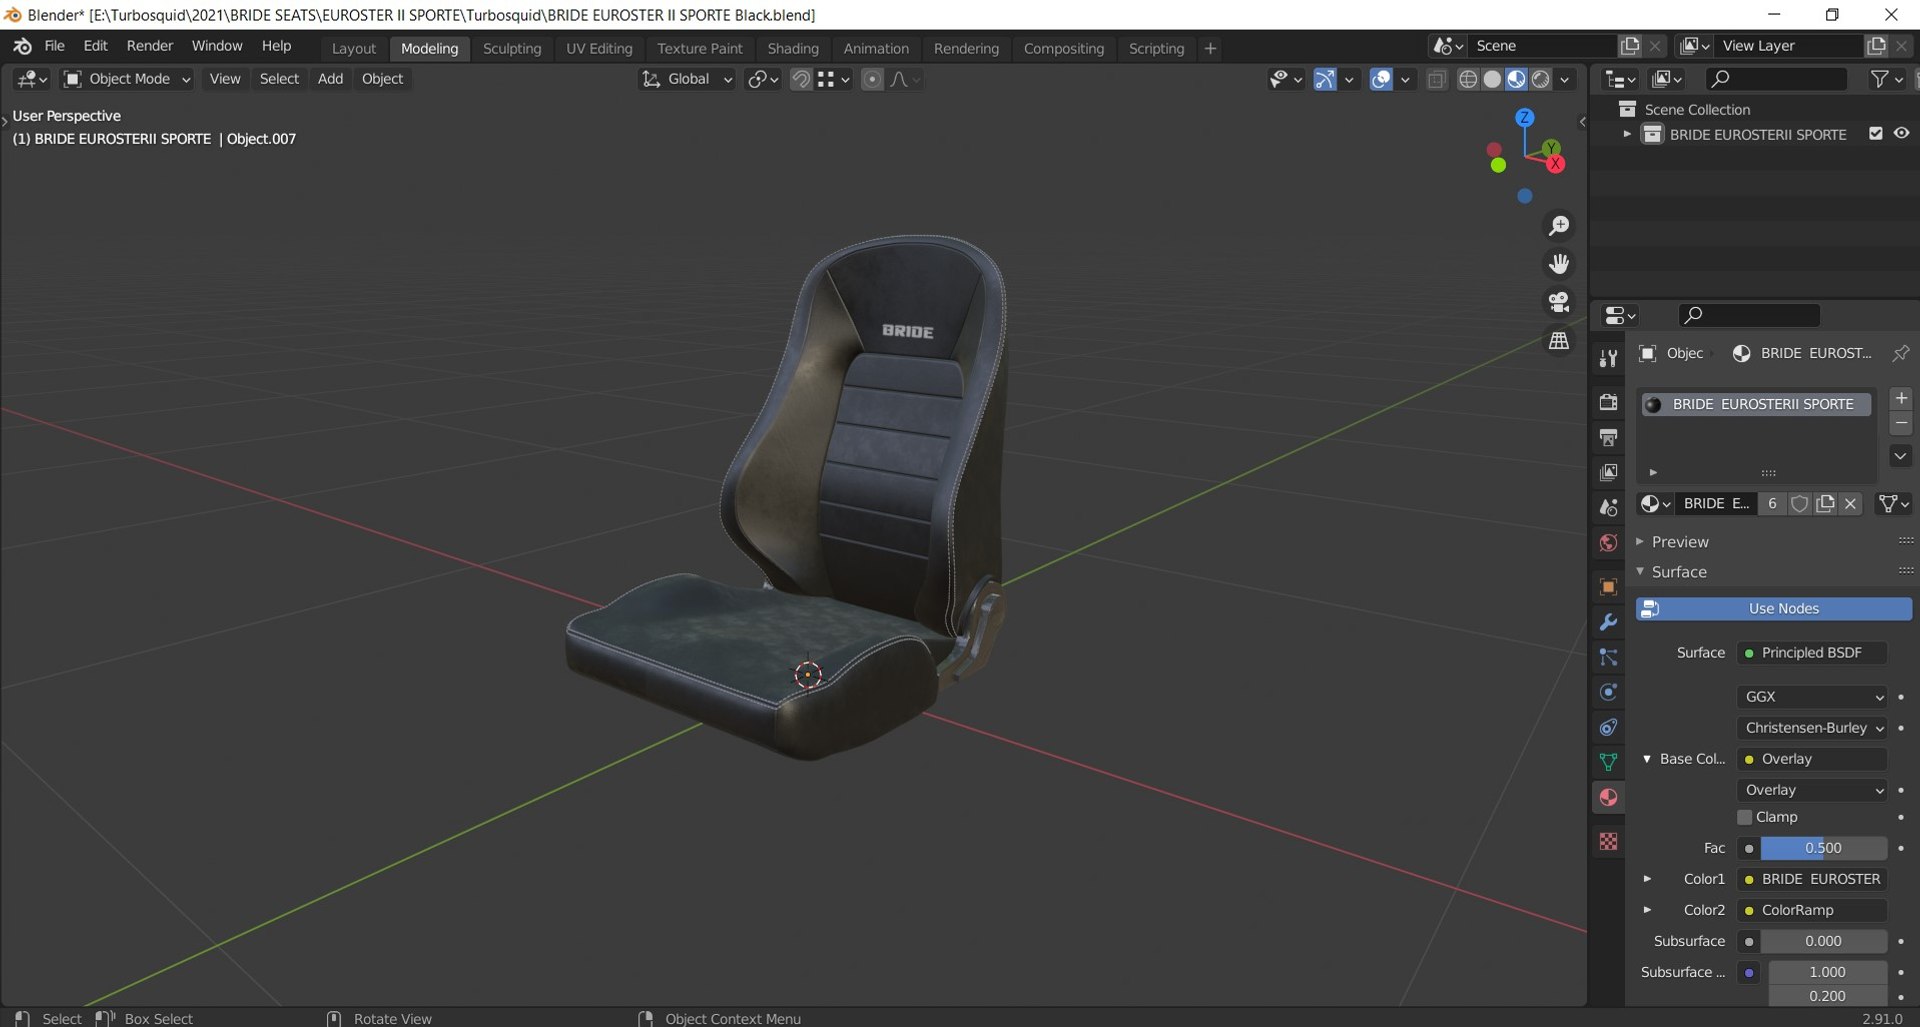Open the shading options dropdown arrow

1565,79
